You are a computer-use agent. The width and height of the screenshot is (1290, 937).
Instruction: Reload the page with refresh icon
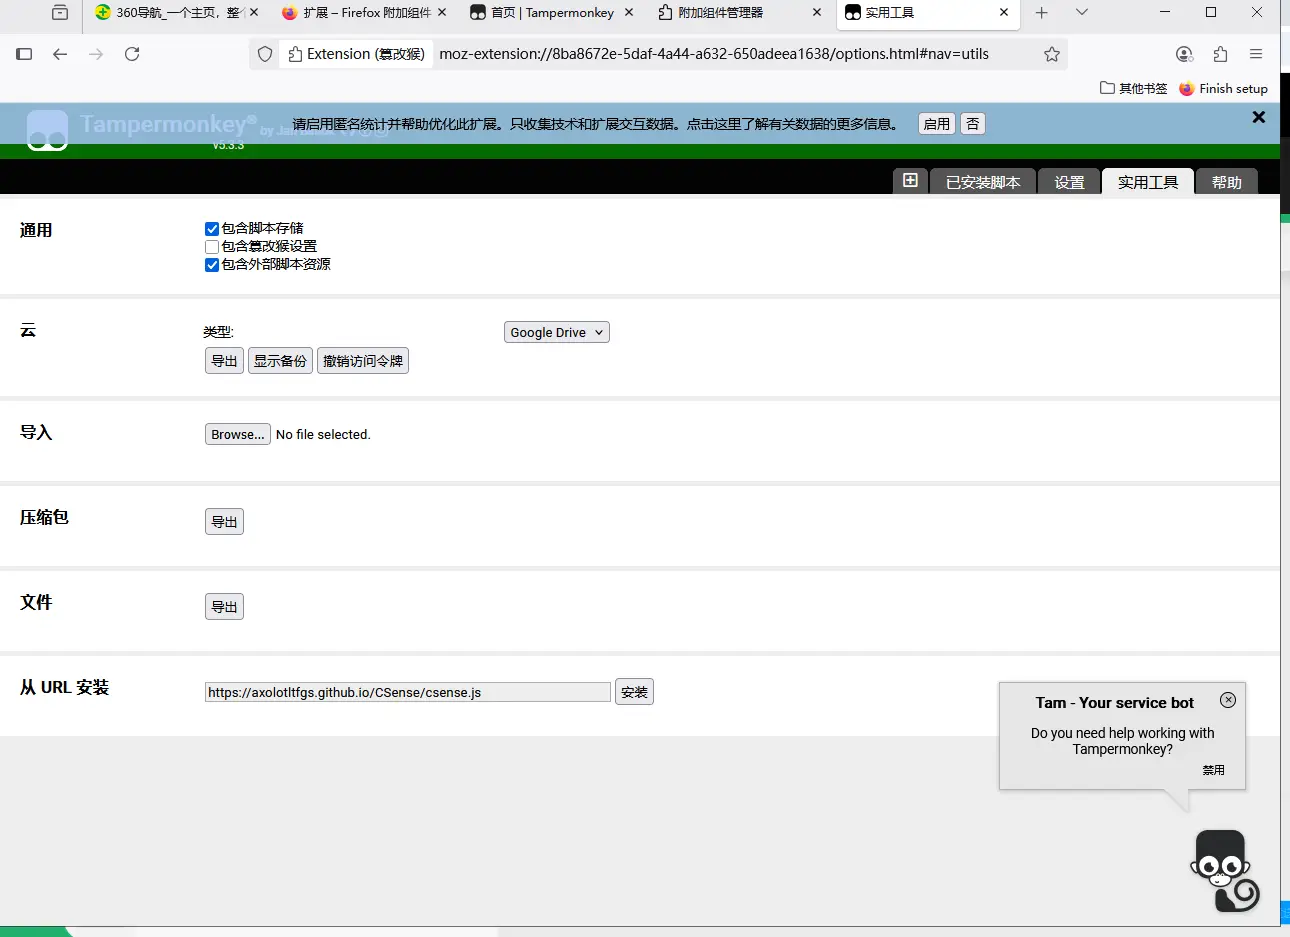tap(132, 54)
